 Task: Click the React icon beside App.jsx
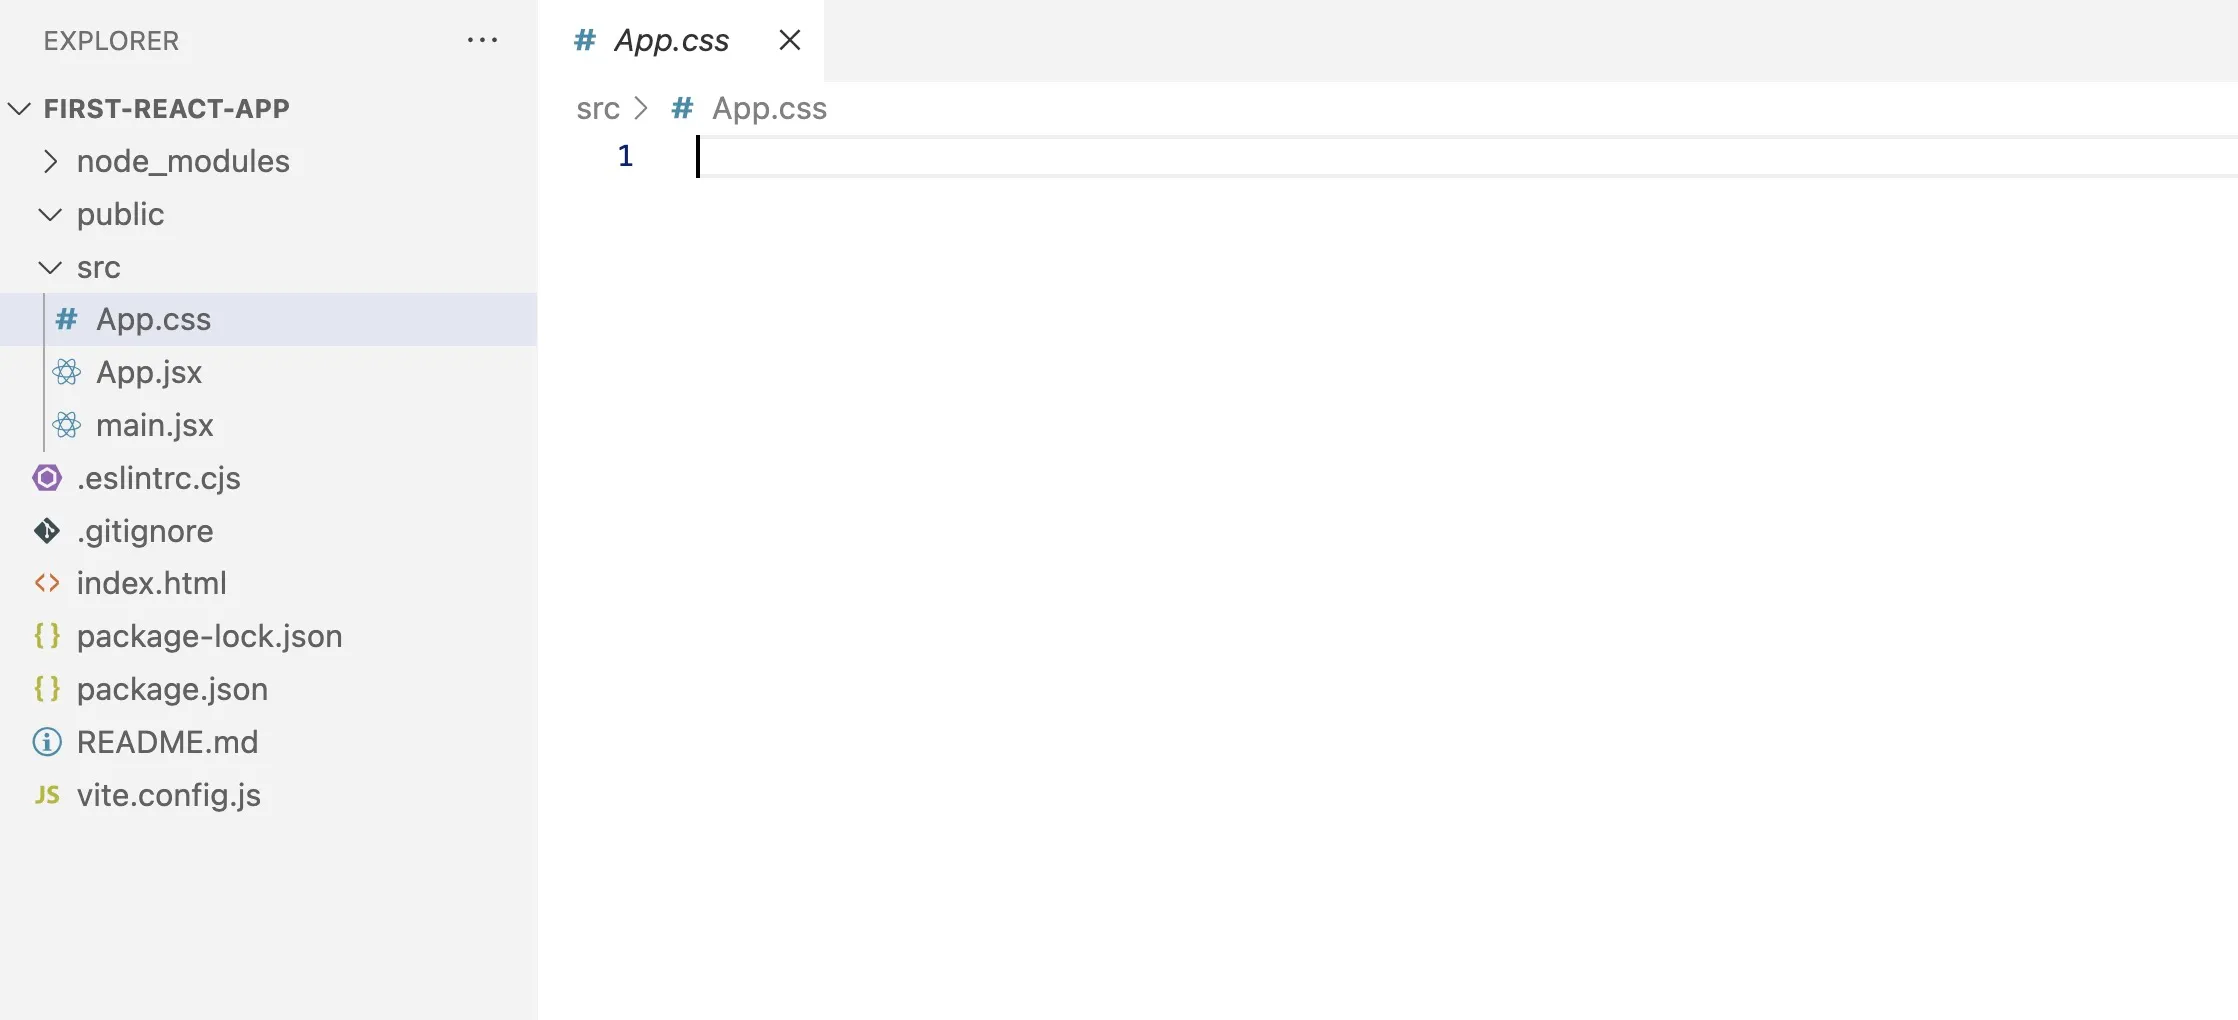click(x=67, y=372)
